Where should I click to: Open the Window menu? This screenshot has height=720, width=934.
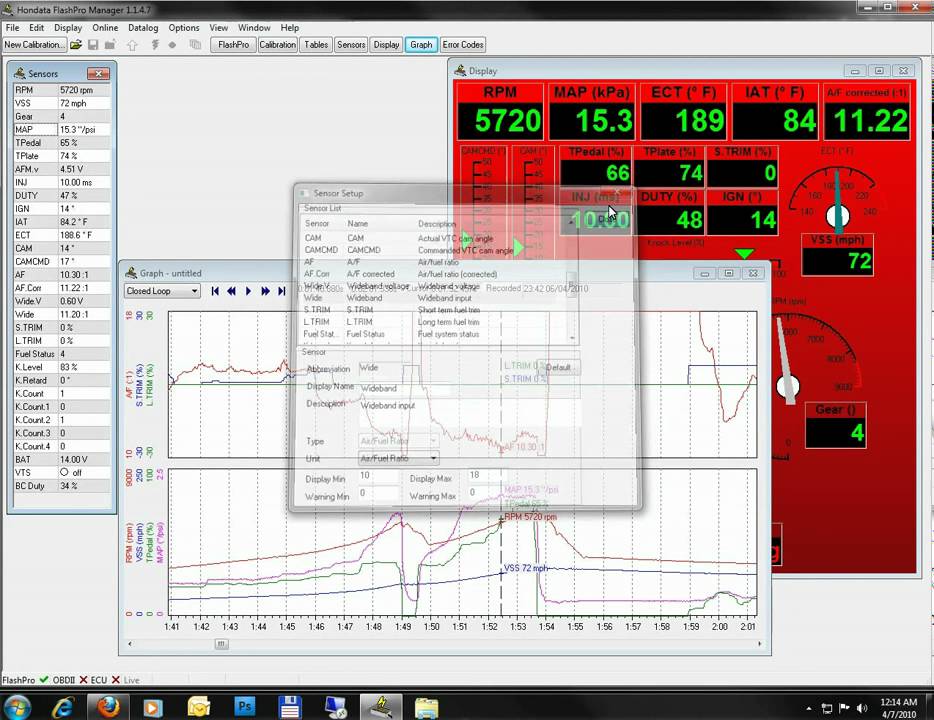coord(254,27)
